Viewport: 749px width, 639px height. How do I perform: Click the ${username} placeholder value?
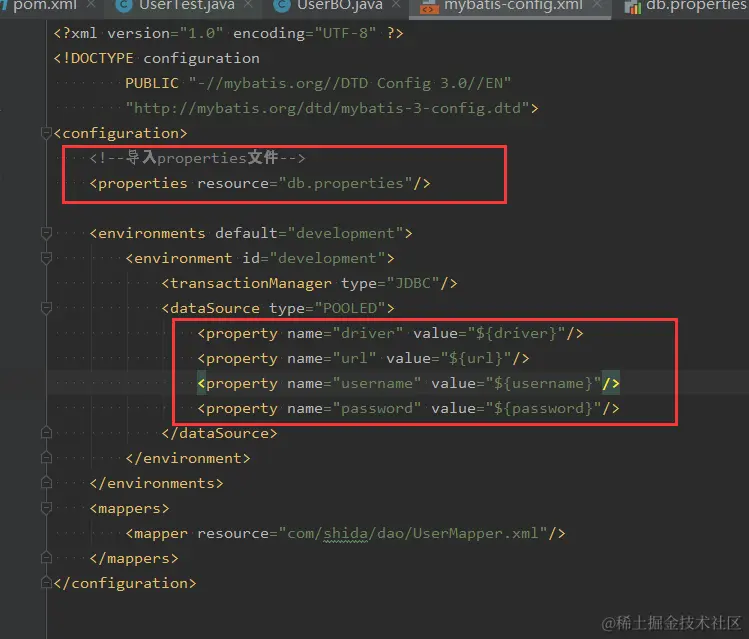point(544,383)
